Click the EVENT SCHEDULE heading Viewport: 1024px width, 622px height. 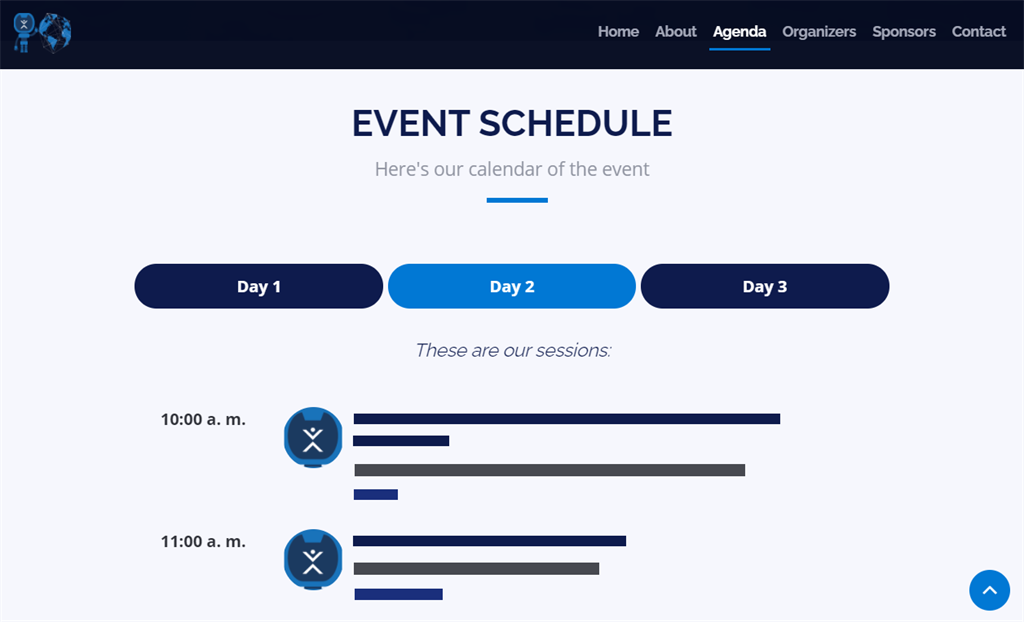511,123
